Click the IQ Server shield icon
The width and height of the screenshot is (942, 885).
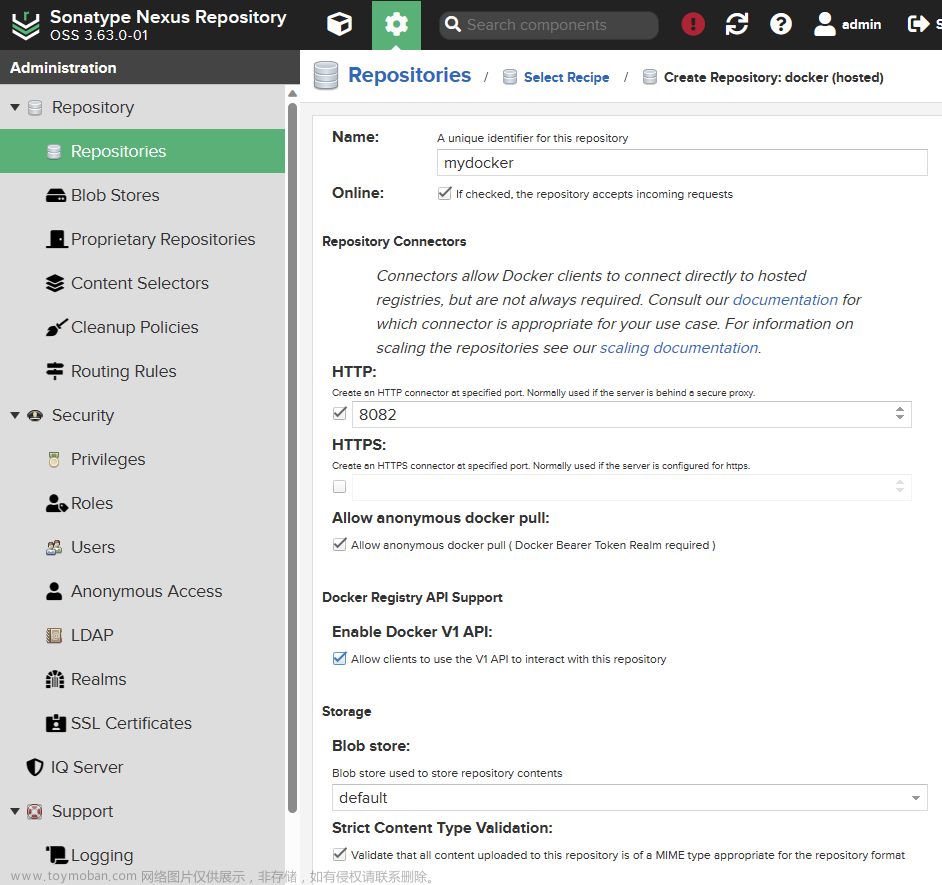click(35, 767)
